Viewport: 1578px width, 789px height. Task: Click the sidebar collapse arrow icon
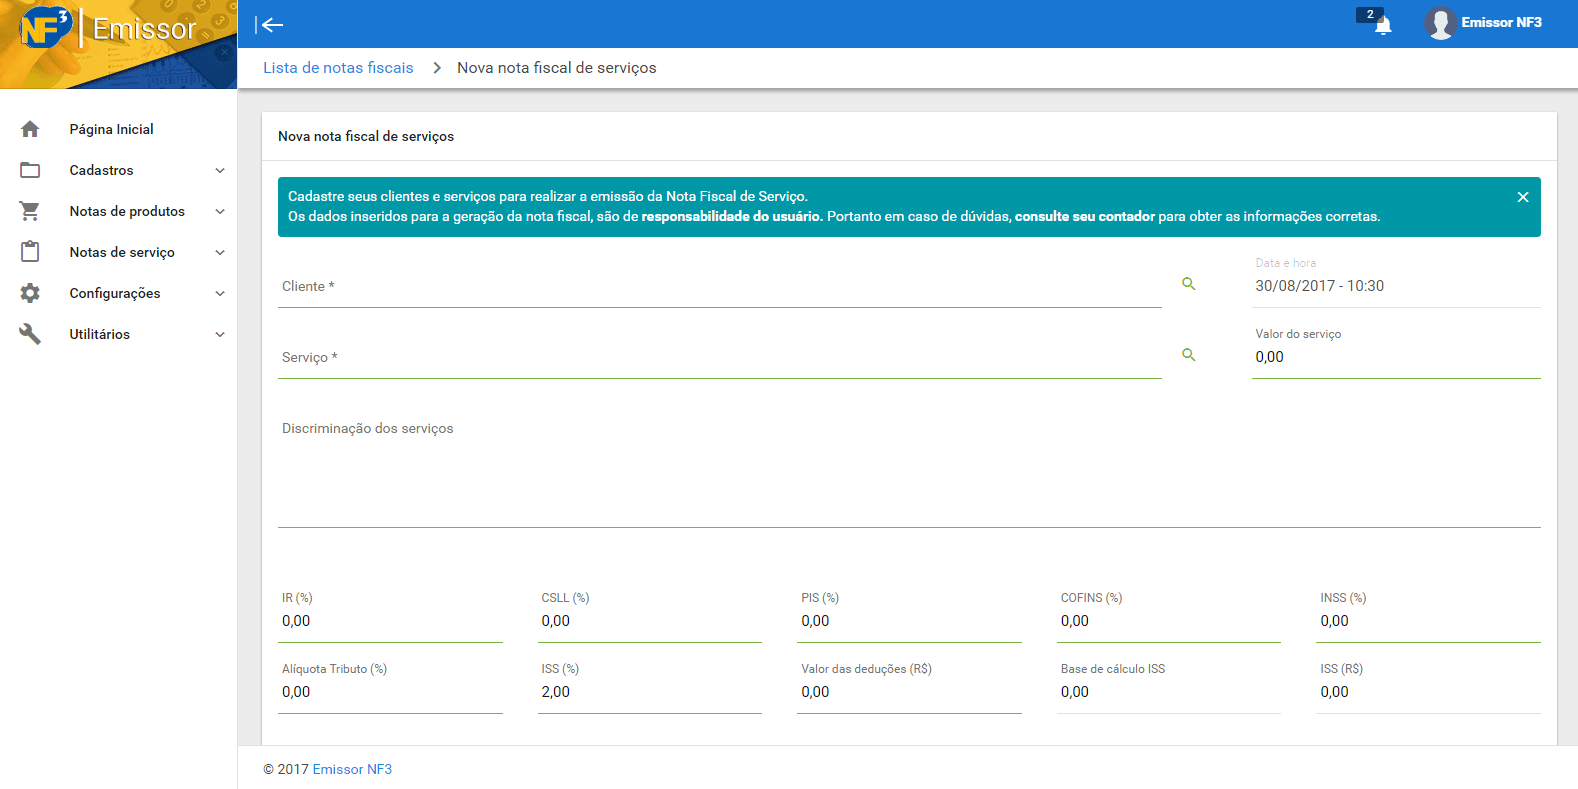[269, 25]
